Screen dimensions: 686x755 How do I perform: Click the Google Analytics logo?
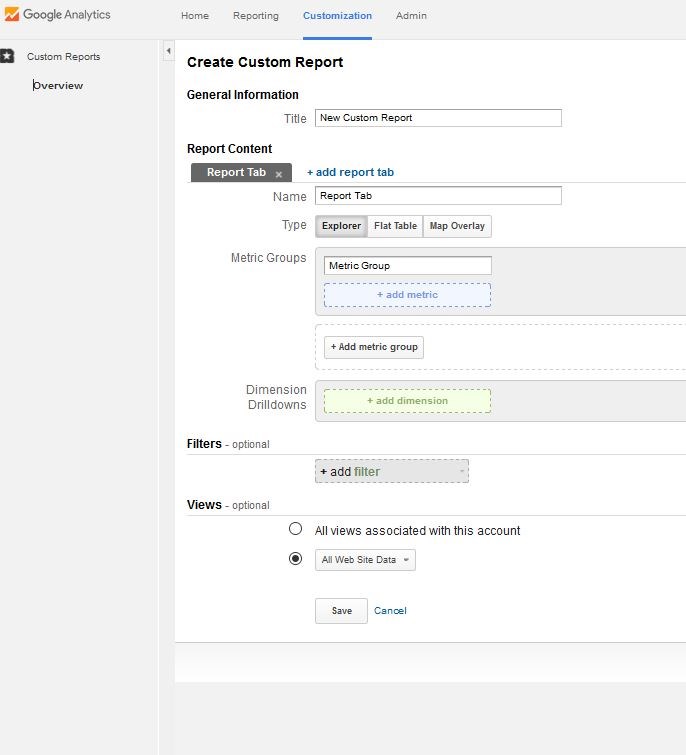pos(58,14)
